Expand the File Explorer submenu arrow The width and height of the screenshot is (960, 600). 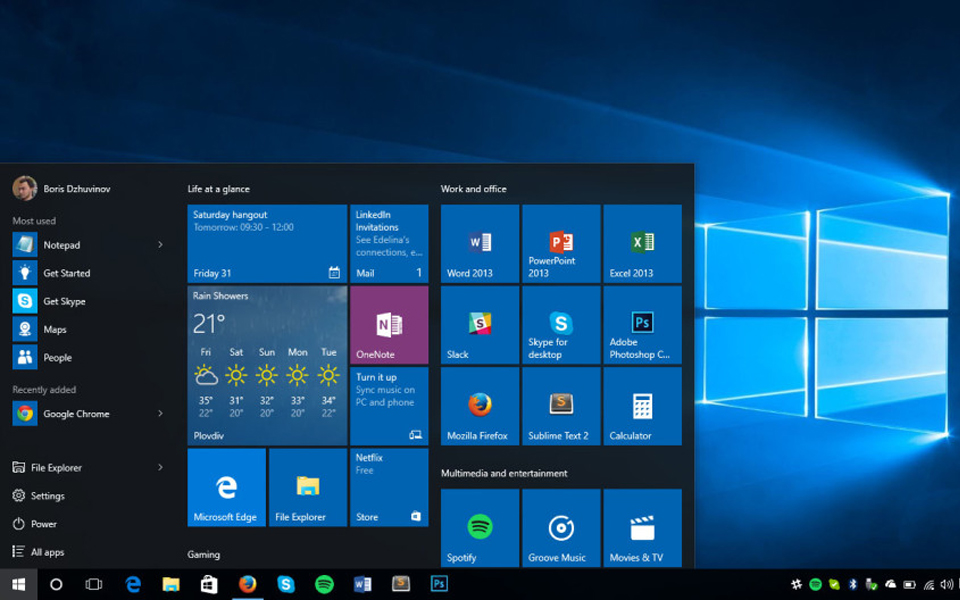160,468
